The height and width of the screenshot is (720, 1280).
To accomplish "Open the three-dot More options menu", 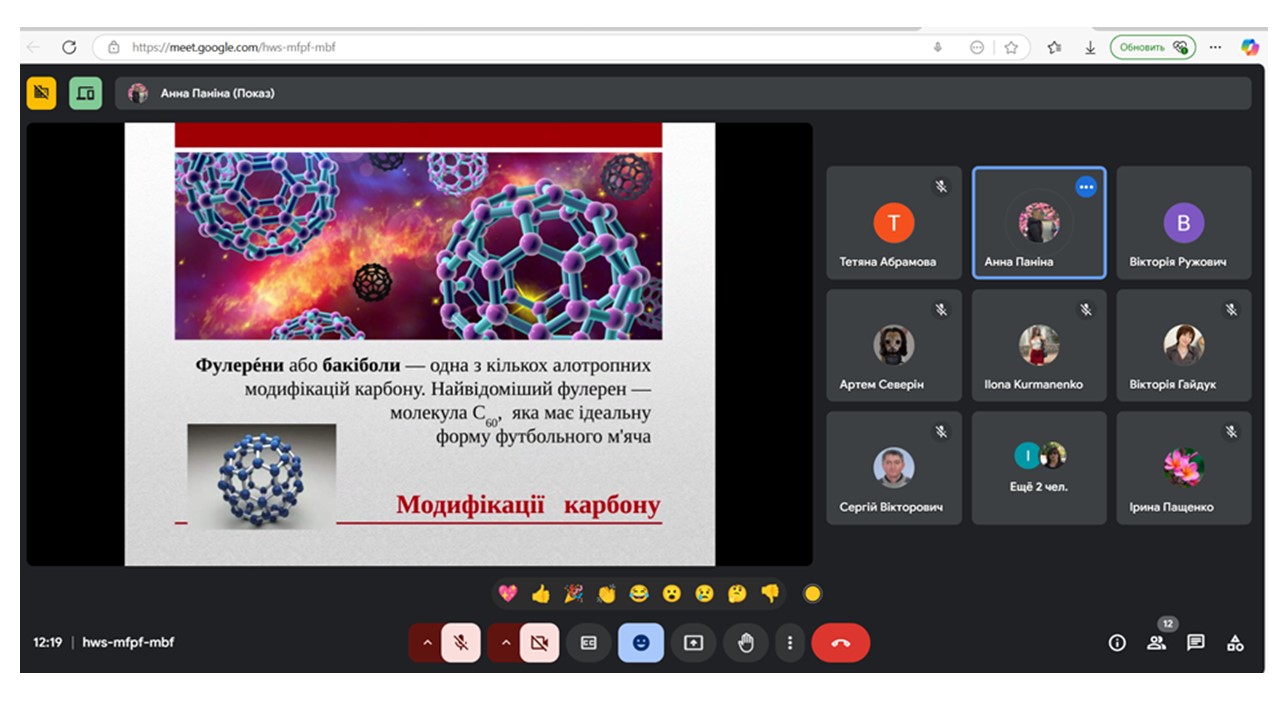I will [x=790, y=643].
